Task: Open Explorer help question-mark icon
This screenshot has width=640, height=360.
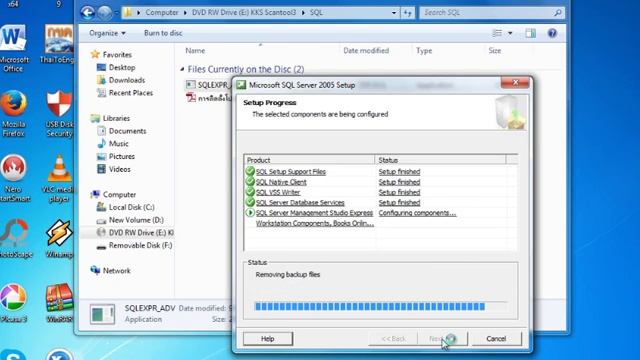Action: 552,33
